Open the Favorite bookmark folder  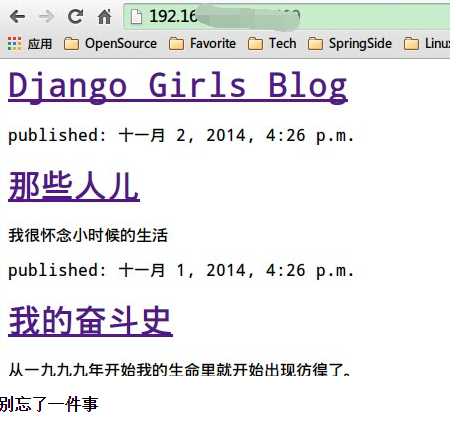(x=202, y=43)
